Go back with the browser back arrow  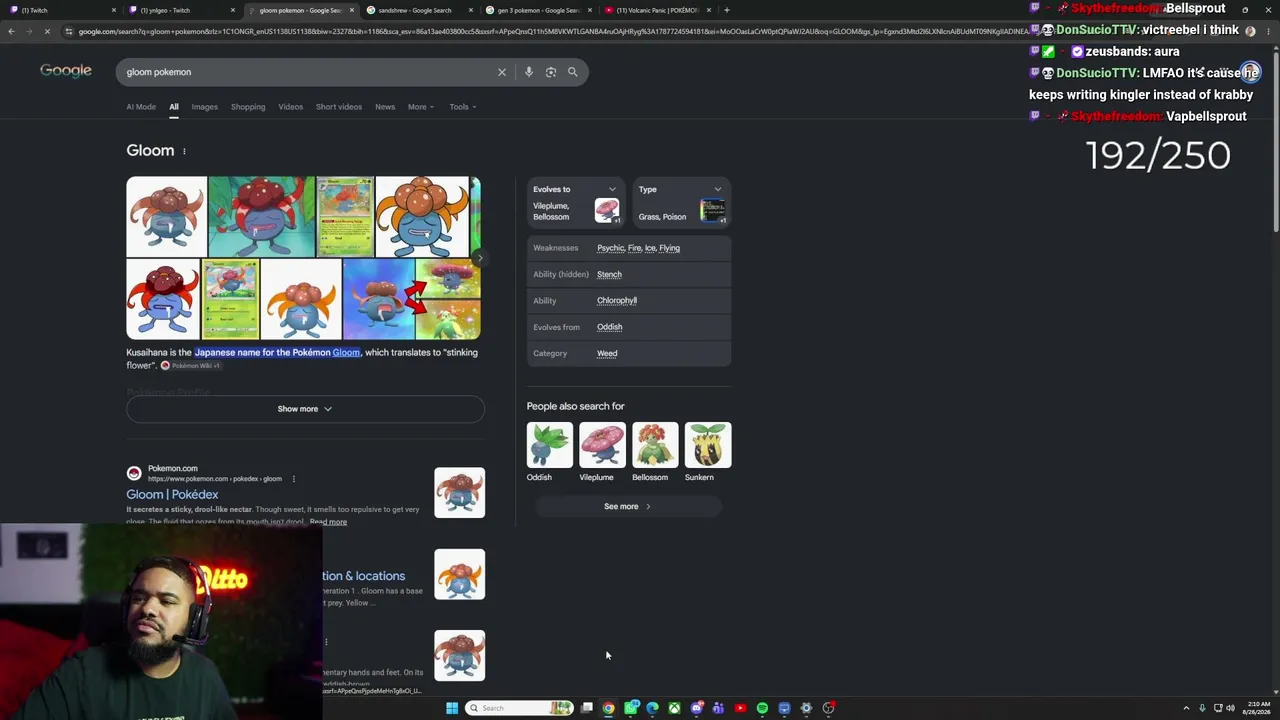coord(11,32)
